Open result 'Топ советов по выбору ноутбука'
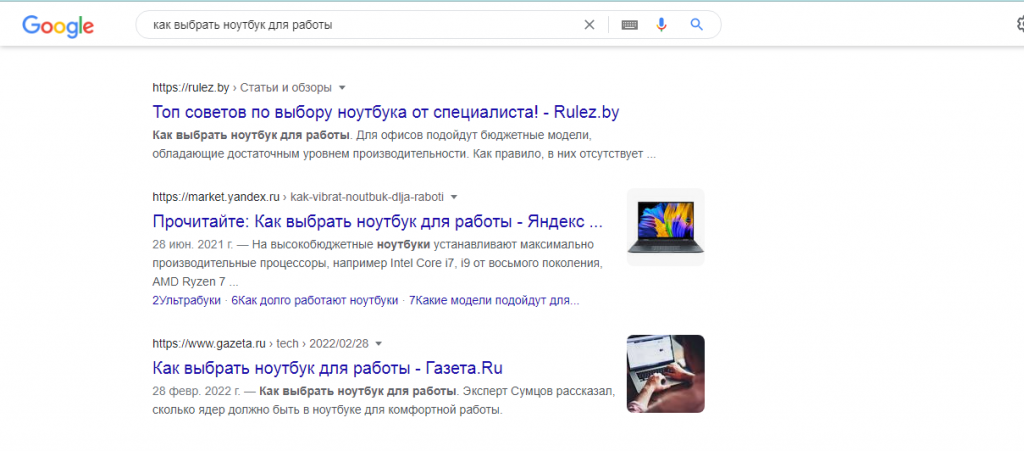Viewport: 1024px width, 451px height. coord(385,112)
